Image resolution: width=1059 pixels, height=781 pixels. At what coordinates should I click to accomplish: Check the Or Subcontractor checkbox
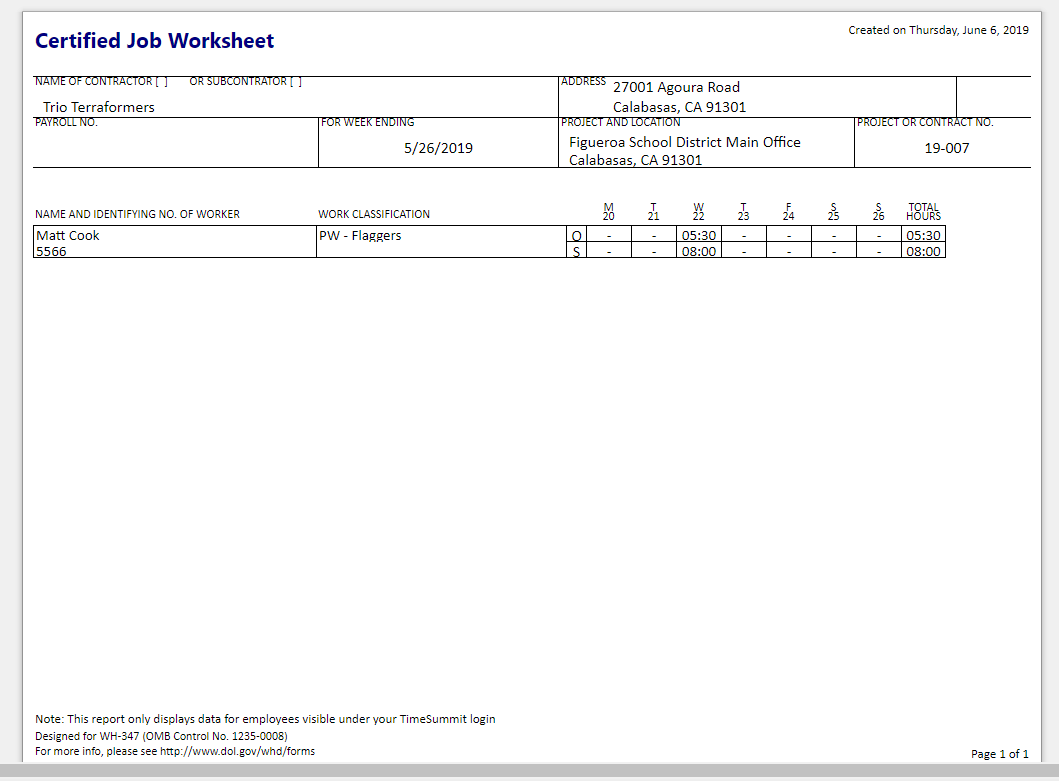point(295,82)
